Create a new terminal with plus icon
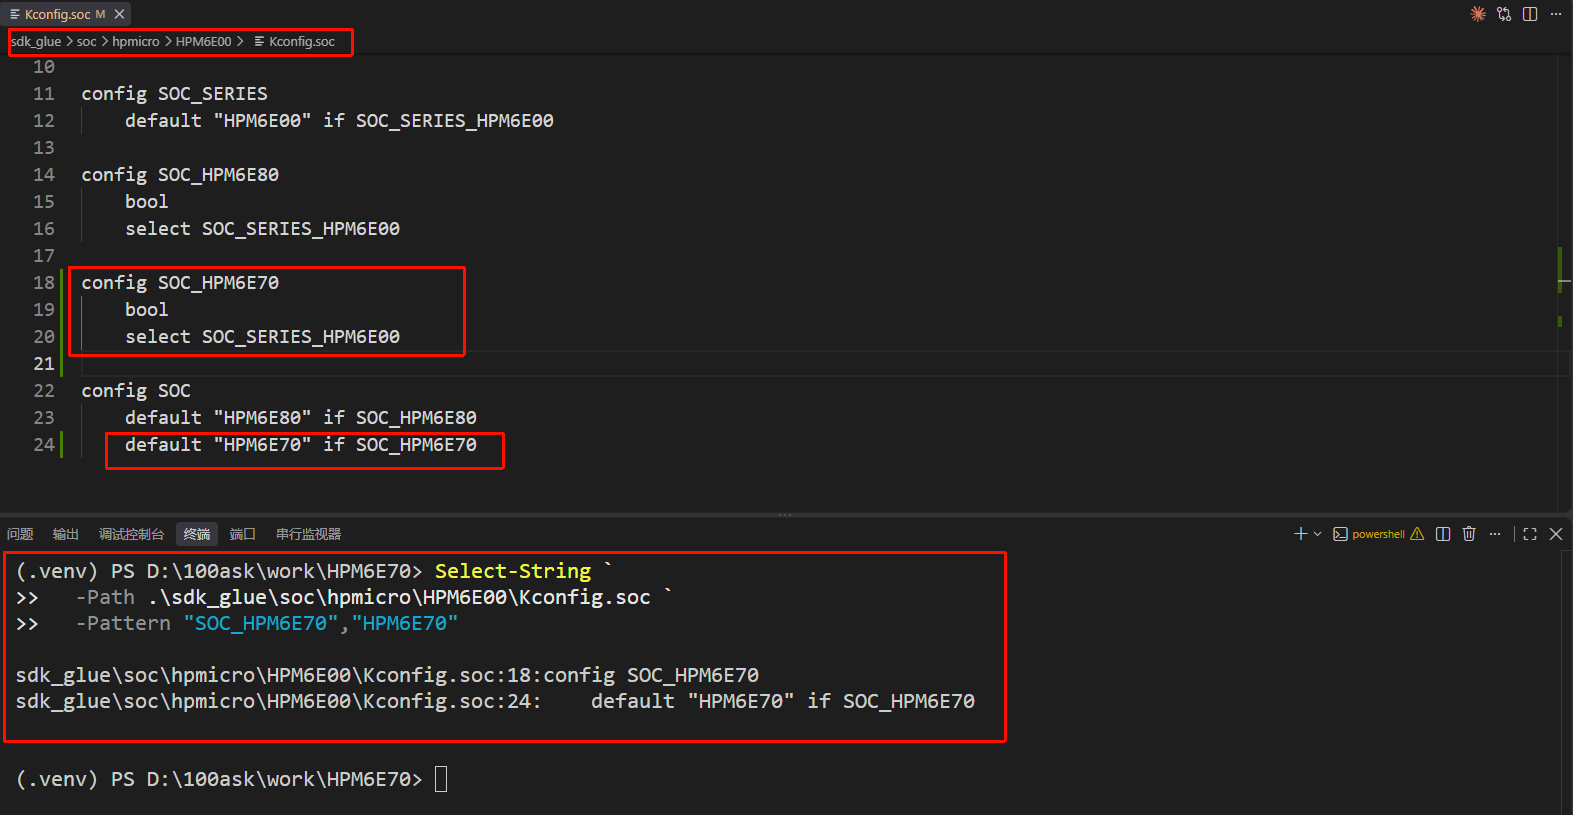 pyautogui.click(x=1300, y=534)
